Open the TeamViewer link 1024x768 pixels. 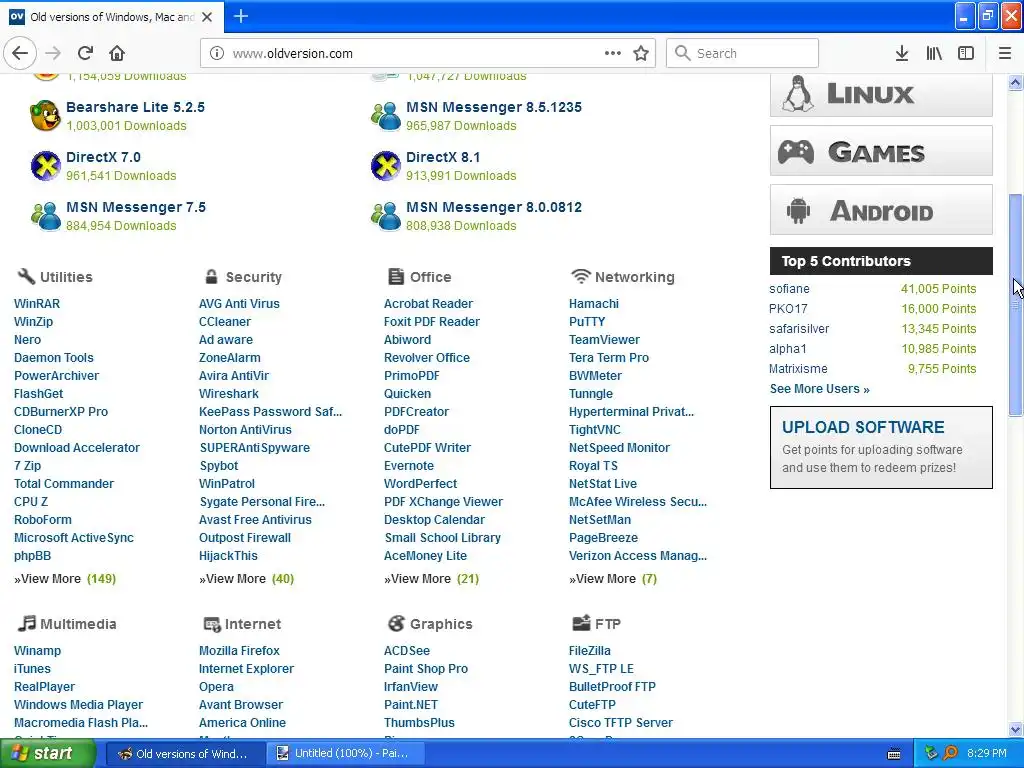(604, 340)
